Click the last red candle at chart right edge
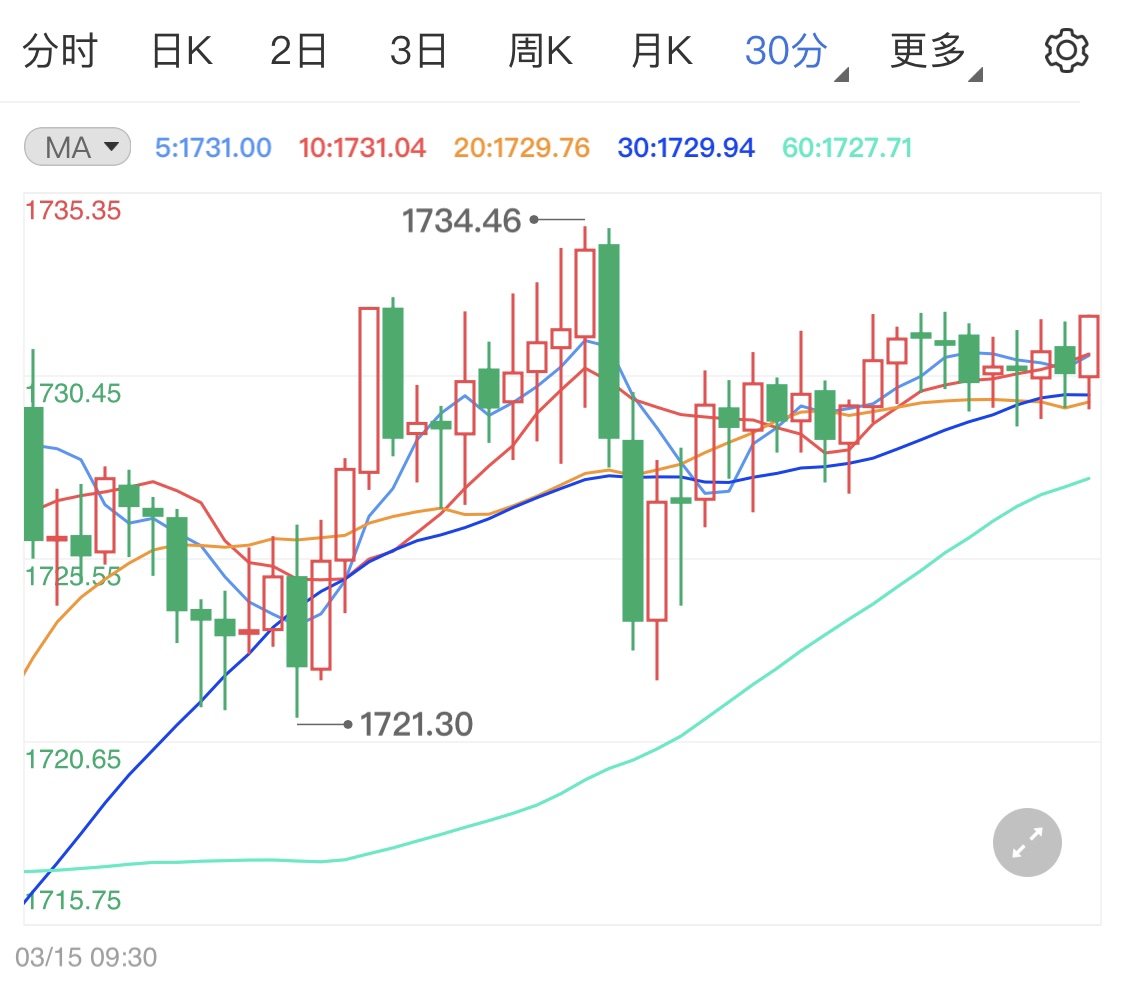Screen dimensions: 1125x983 [x=1089, y=346]
